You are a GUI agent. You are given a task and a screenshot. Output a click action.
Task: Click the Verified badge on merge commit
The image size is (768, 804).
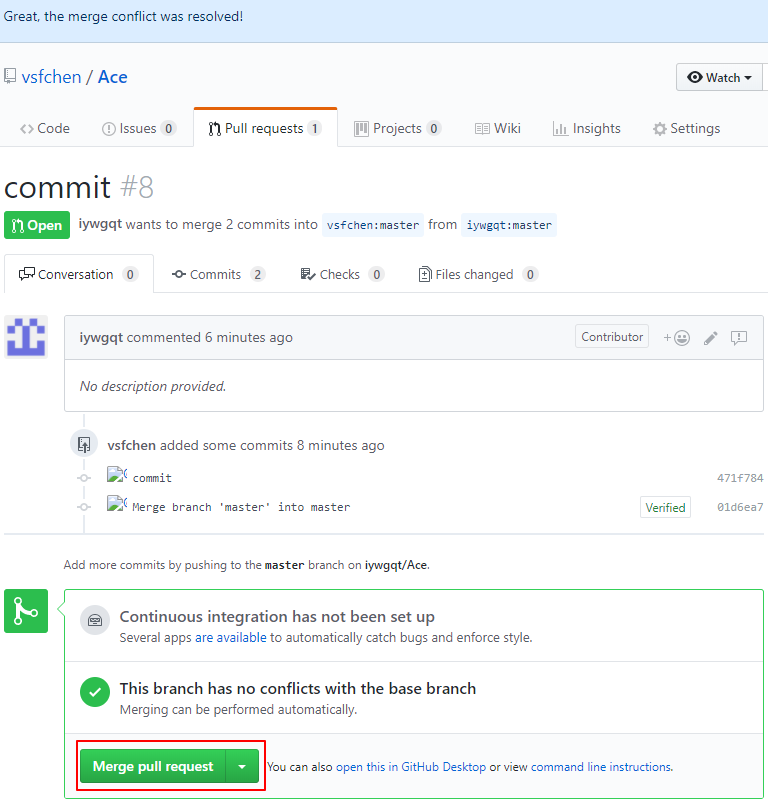665,507
